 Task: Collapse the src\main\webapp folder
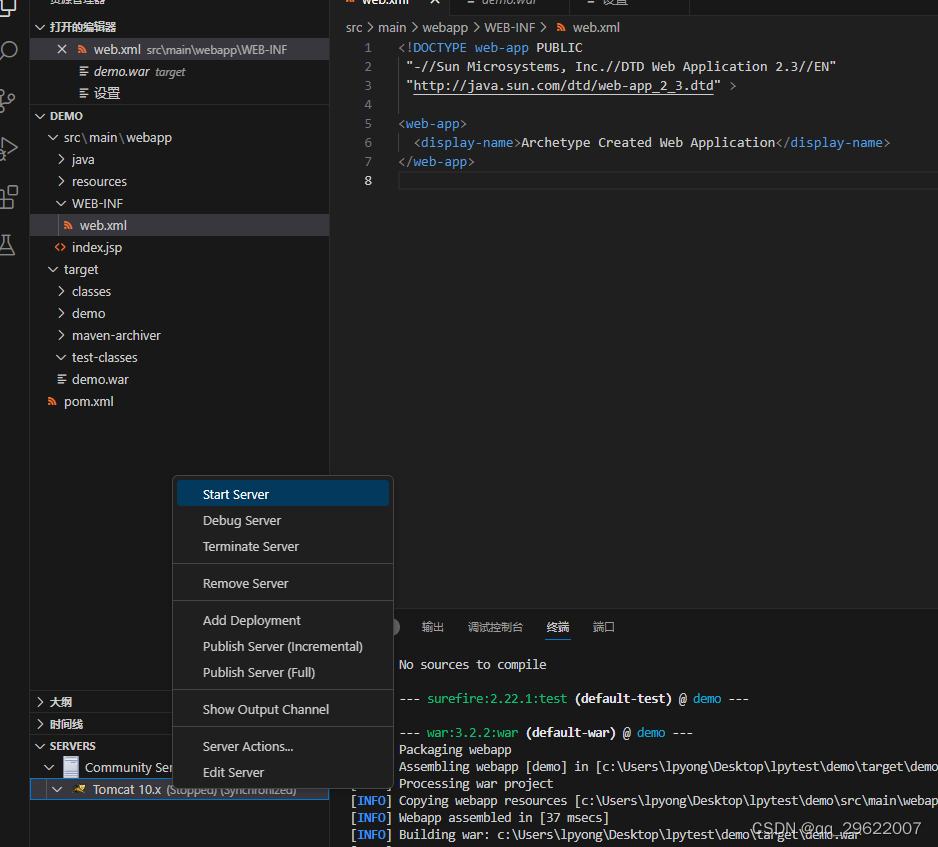tap(53, 138)
